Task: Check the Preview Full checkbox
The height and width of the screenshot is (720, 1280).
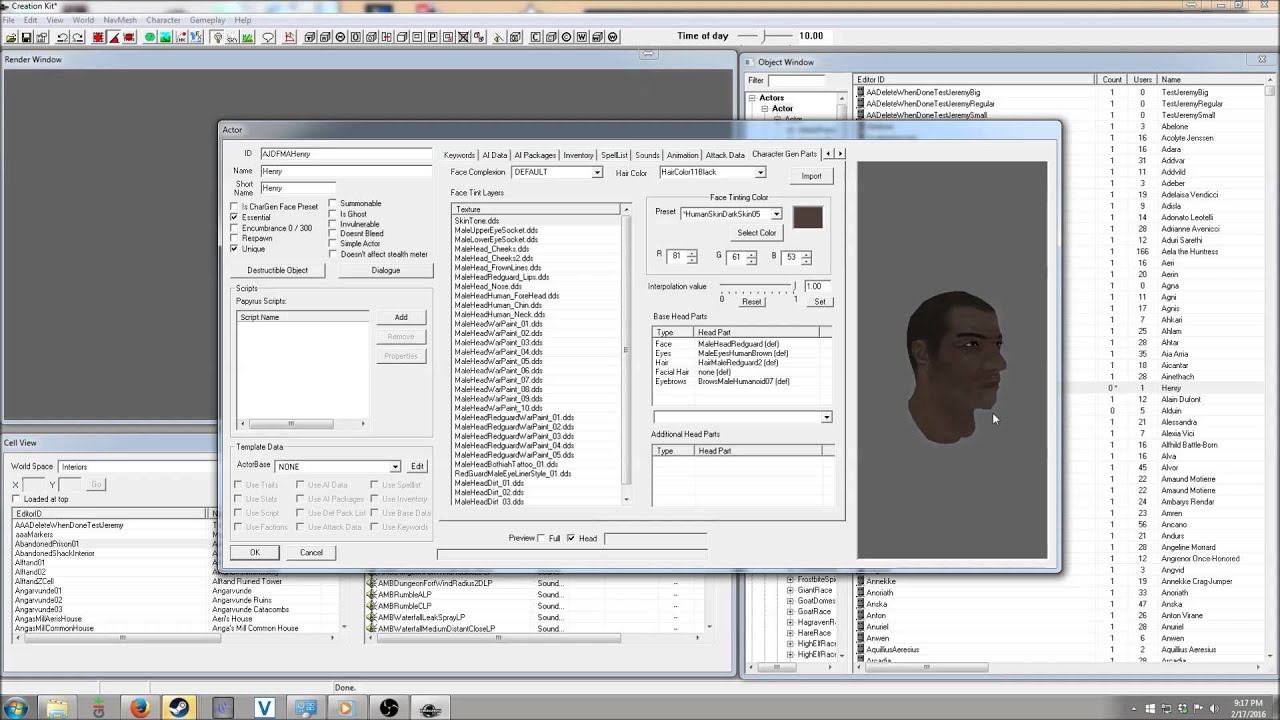Action: [541, 538]
